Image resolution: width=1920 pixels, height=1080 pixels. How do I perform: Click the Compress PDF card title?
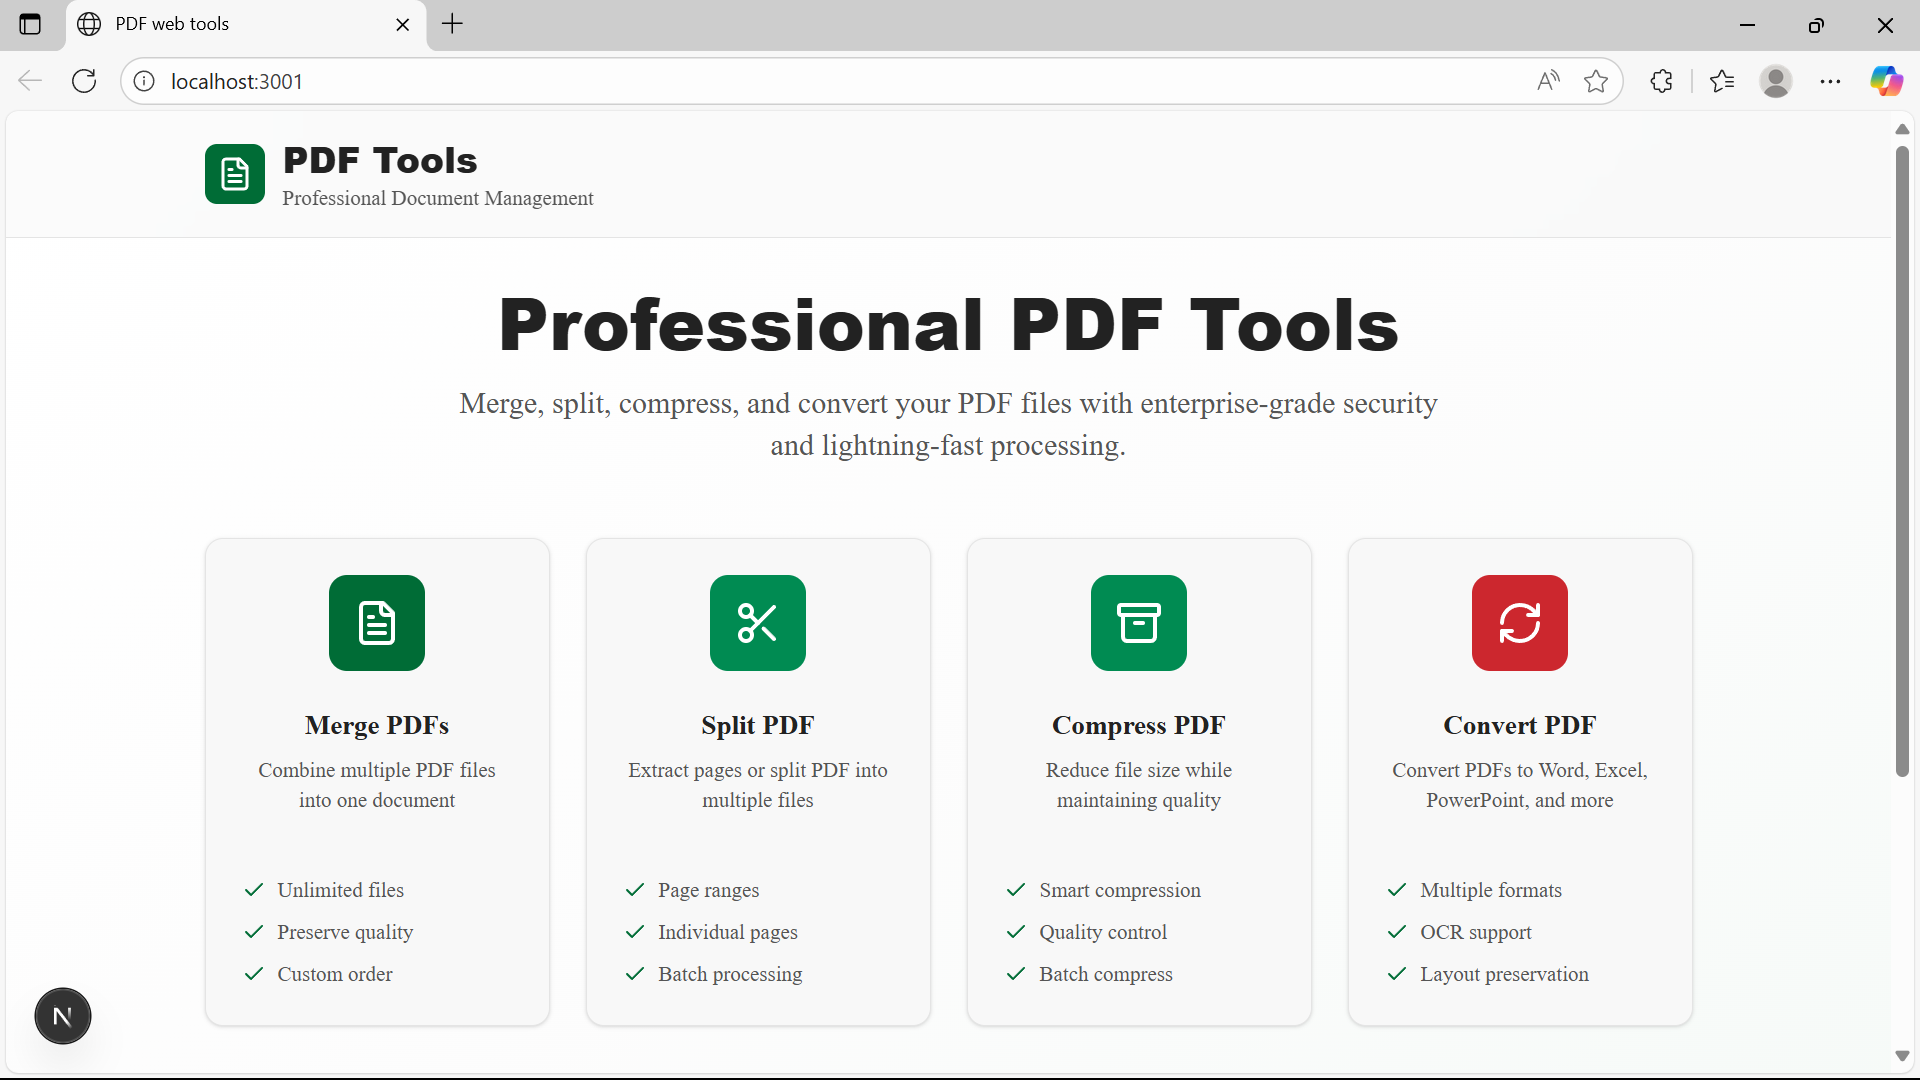point(1139,725)
